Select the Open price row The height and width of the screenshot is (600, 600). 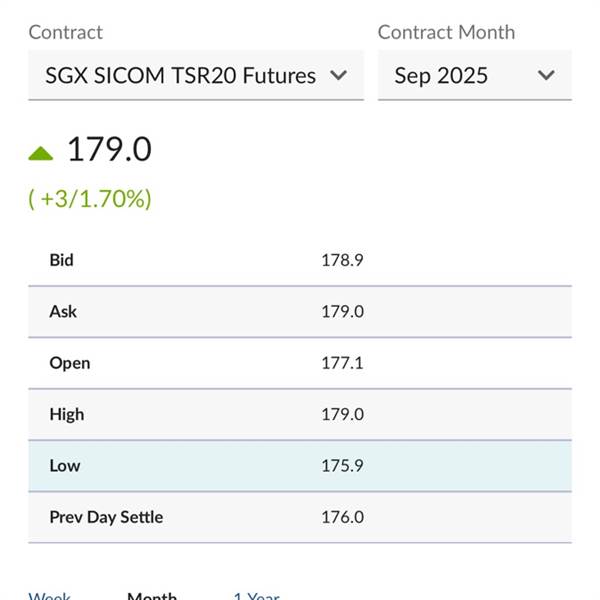[300, 363]
